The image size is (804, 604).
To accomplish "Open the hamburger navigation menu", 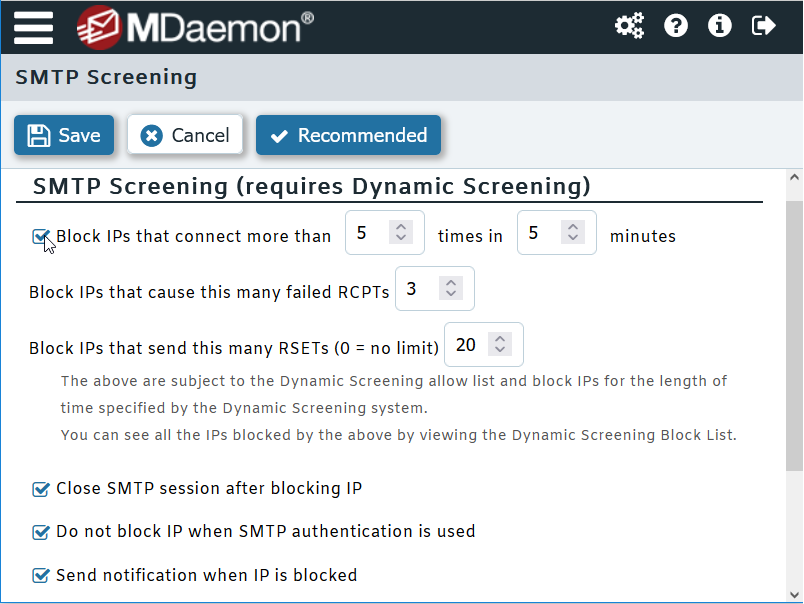I will [33, 27].
